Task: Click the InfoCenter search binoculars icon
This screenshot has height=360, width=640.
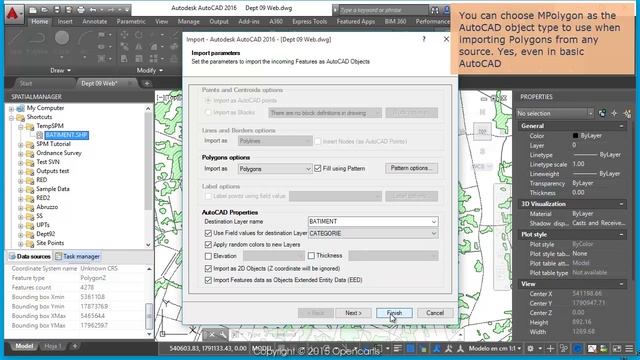Action: [x=435, y=10]
